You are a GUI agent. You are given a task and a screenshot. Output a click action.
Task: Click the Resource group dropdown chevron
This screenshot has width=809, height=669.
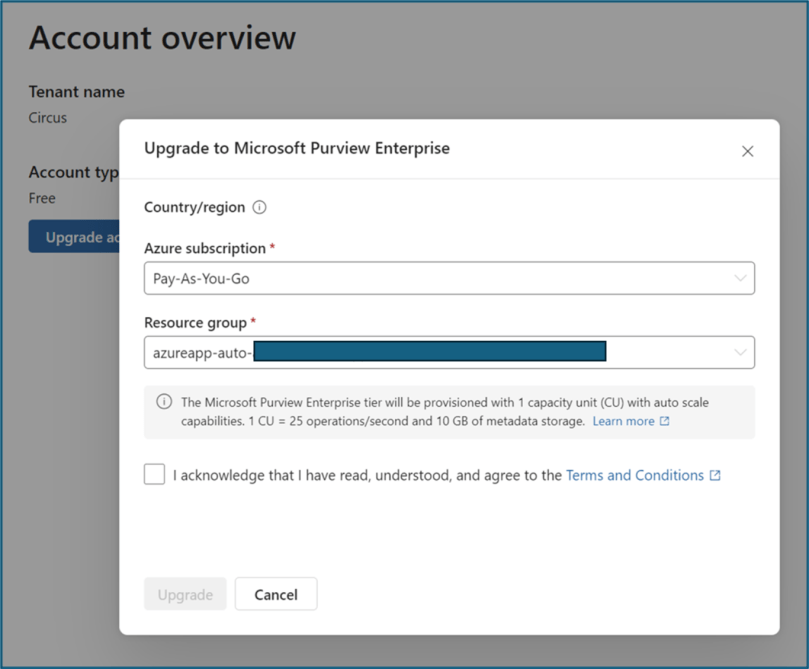coord(739,353)
